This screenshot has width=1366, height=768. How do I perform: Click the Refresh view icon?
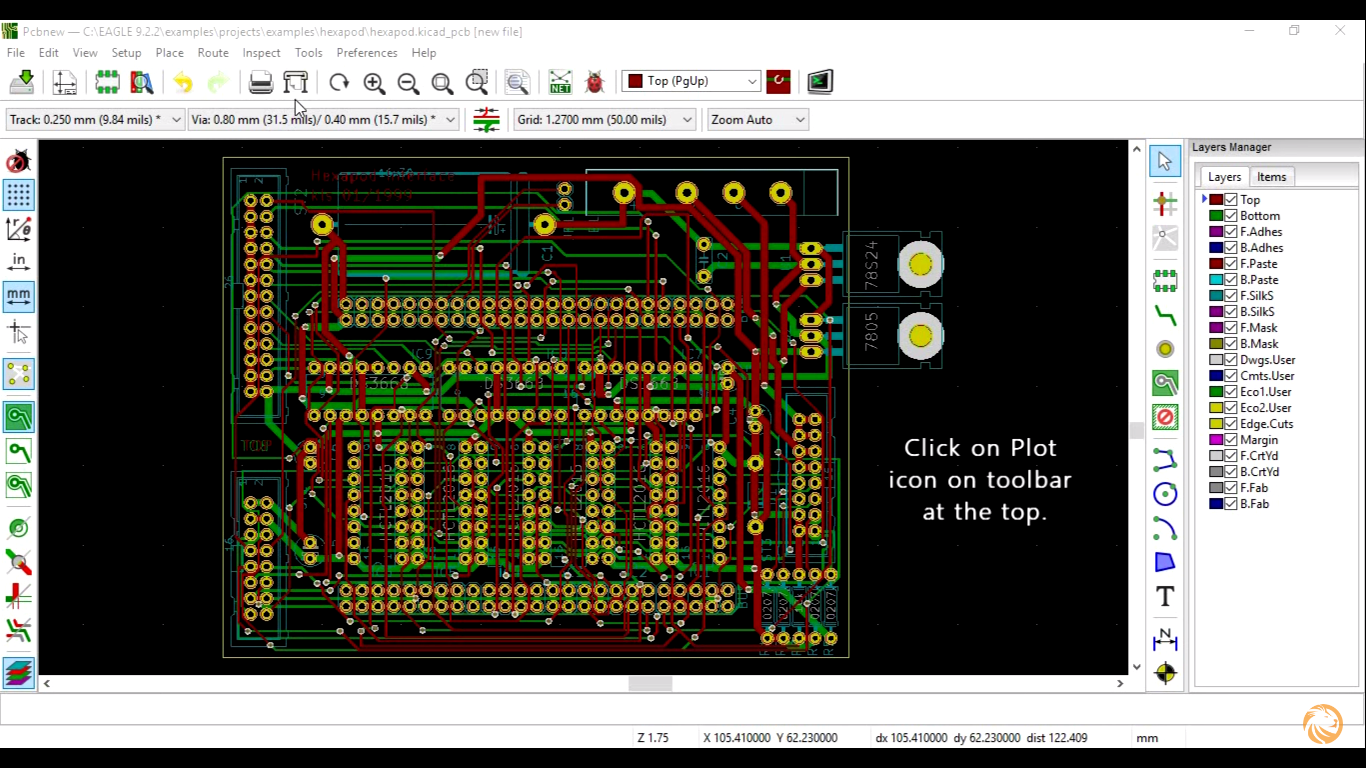[x=339, y=82]
